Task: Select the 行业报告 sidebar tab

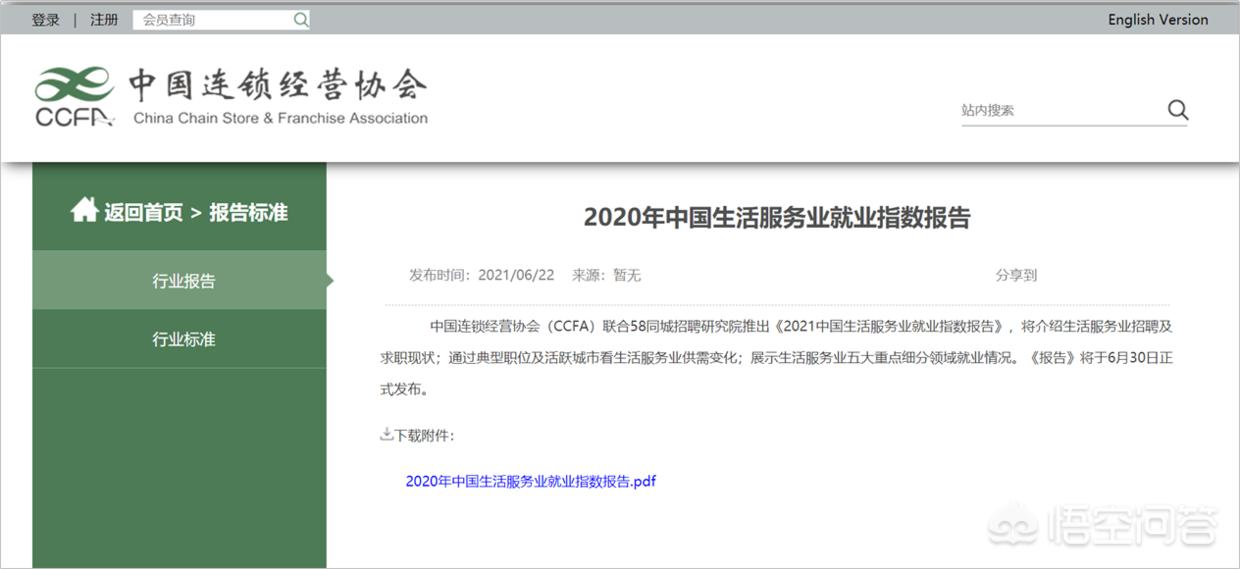Action: click(180, 281)
